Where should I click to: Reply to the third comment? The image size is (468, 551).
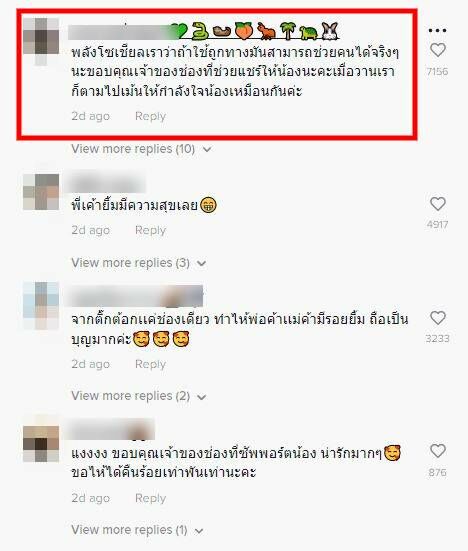[x=150, y=364]
